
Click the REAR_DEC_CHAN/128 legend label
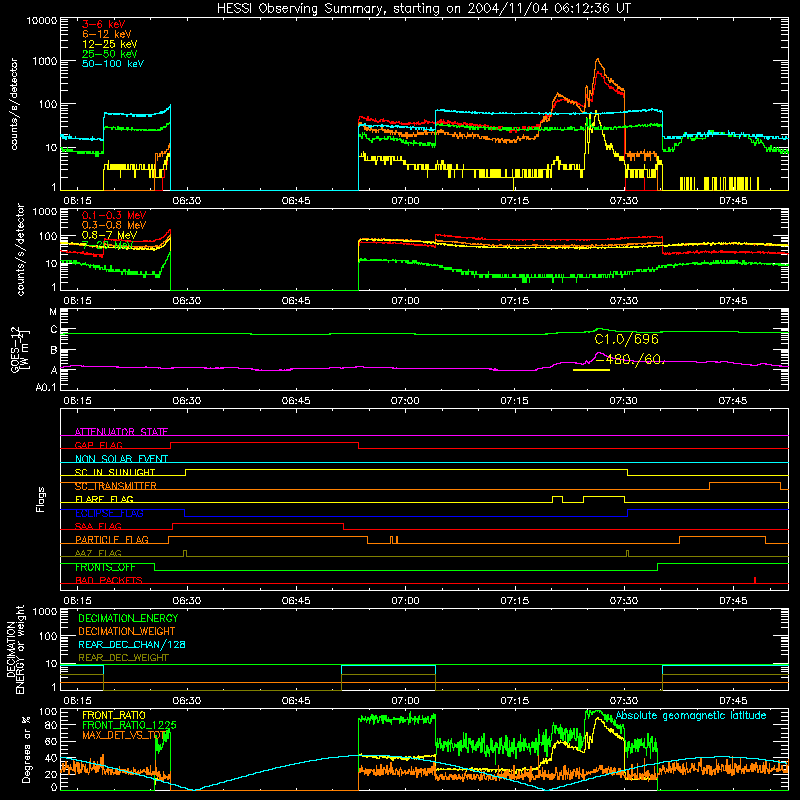[132, 644]
